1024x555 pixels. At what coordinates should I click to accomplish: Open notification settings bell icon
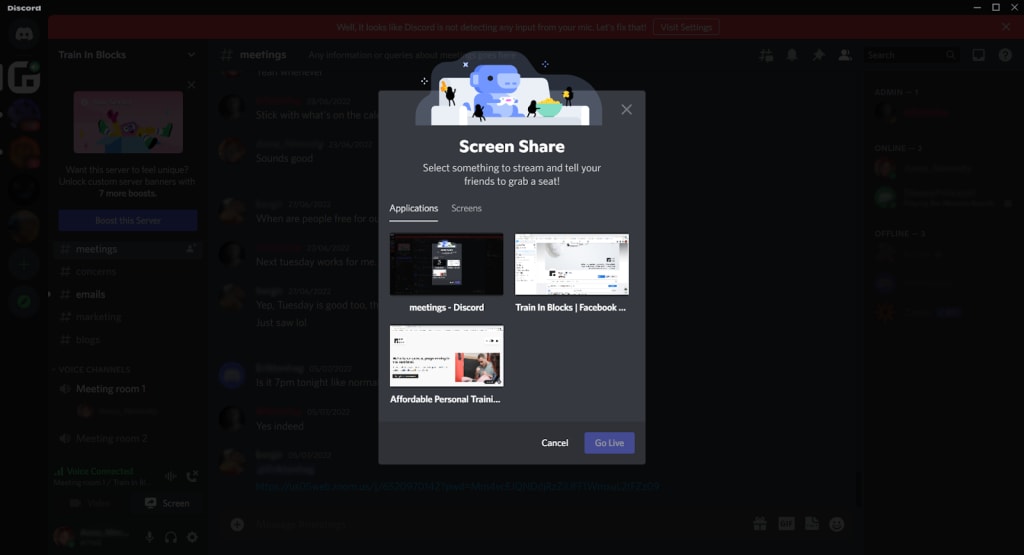click(792, 56)
